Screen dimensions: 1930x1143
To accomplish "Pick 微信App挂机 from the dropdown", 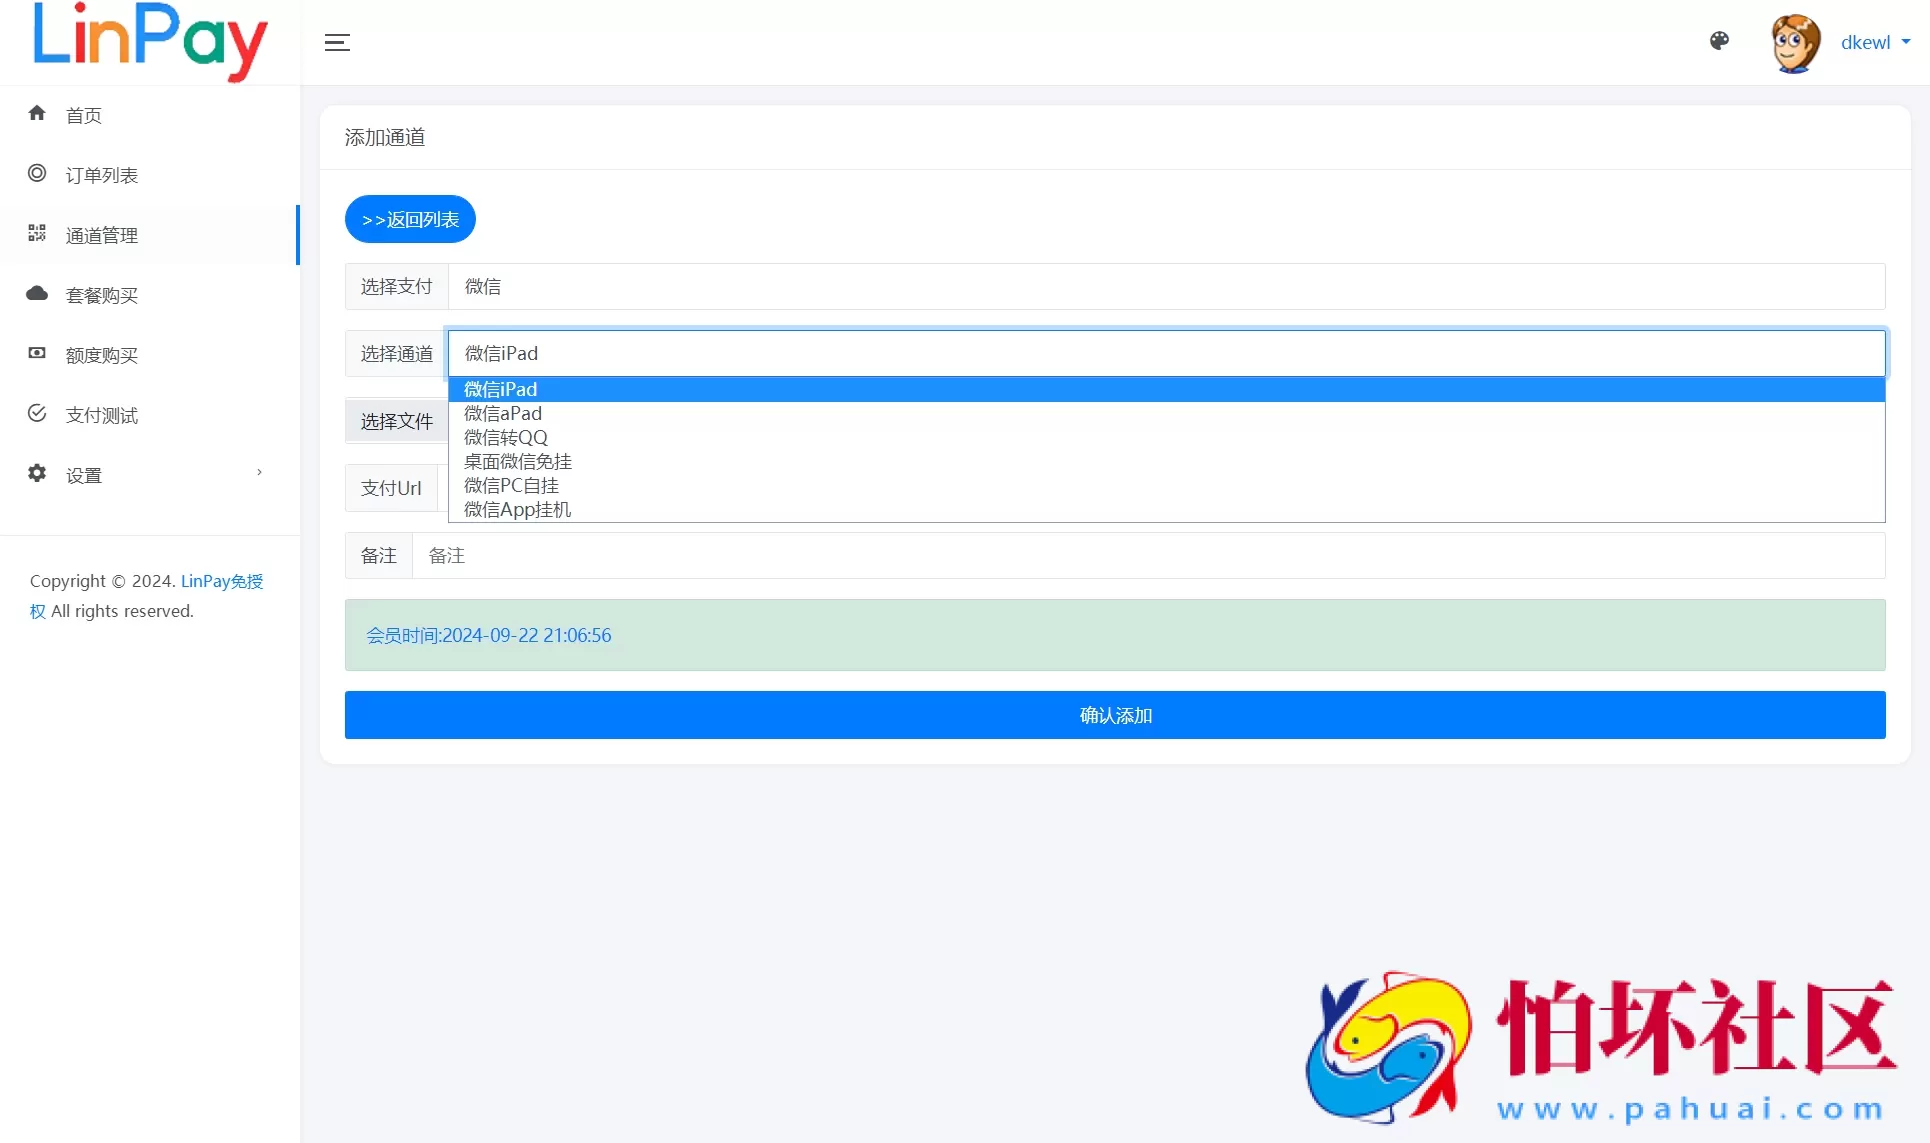I will (x=518, y=509).
